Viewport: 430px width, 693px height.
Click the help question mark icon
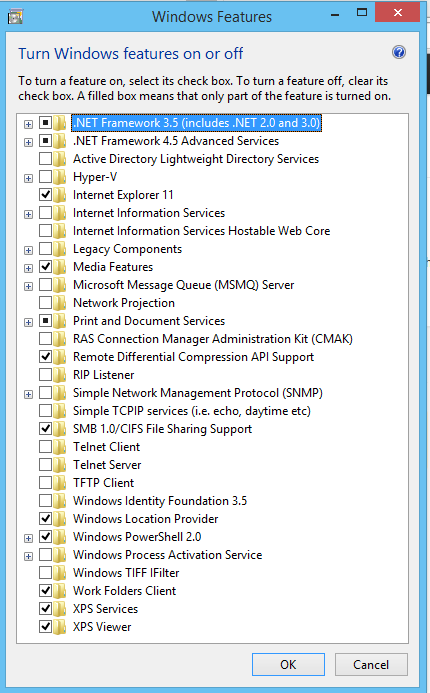399,53
